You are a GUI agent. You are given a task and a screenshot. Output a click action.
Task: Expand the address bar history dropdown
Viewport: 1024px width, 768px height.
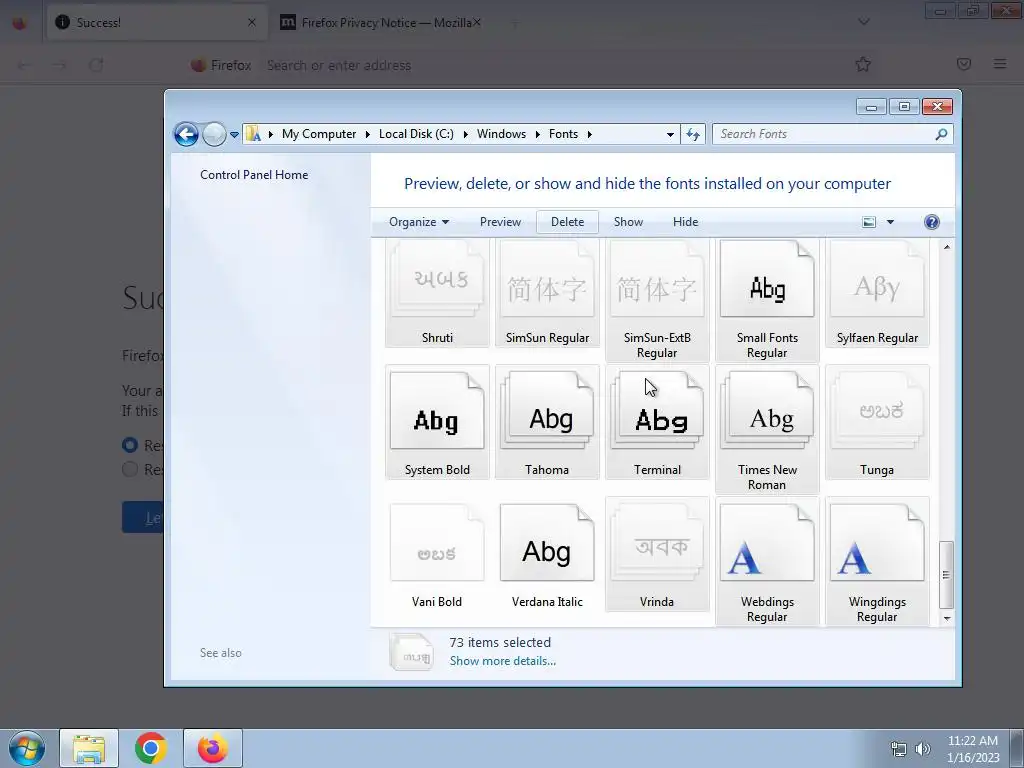click(670, 135)
